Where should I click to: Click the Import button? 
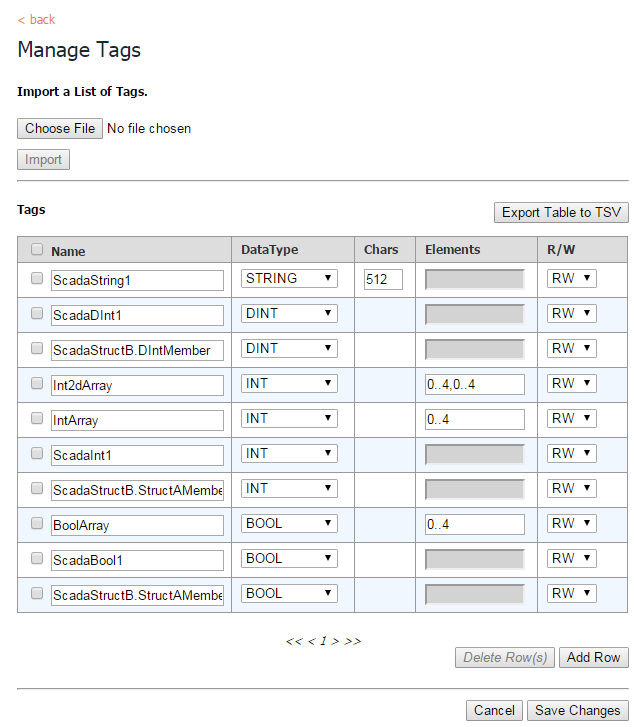[44, 159]
